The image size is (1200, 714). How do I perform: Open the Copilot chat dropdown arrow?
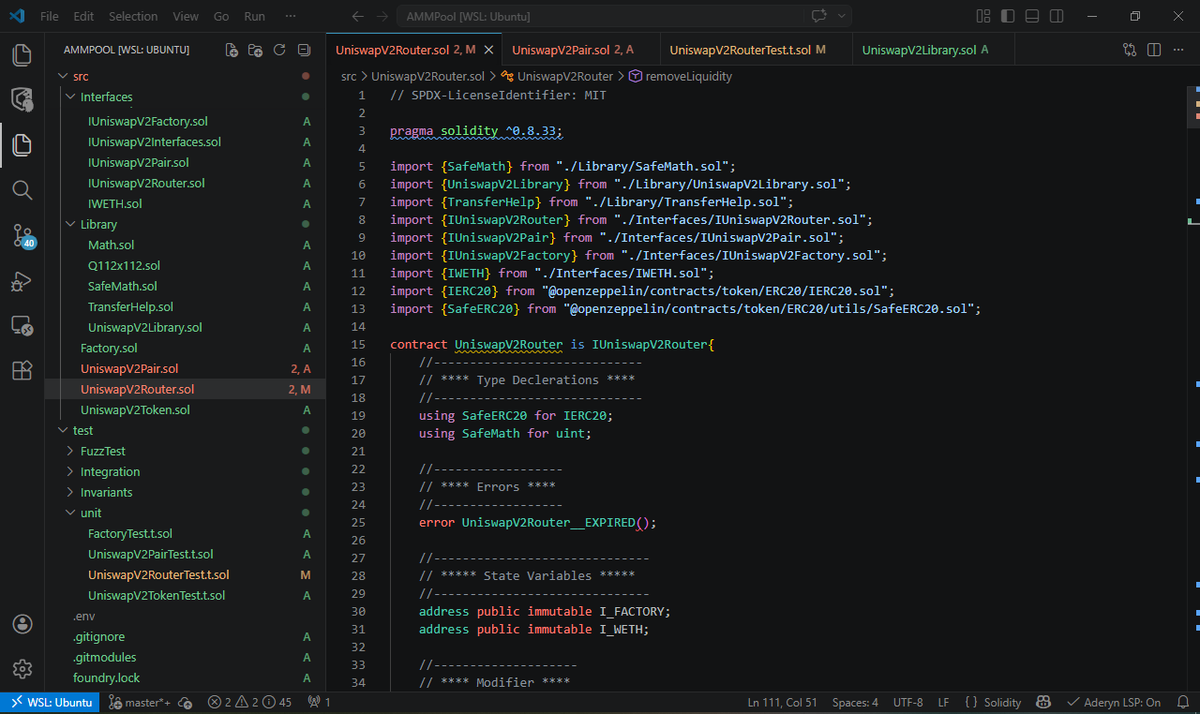842,17
